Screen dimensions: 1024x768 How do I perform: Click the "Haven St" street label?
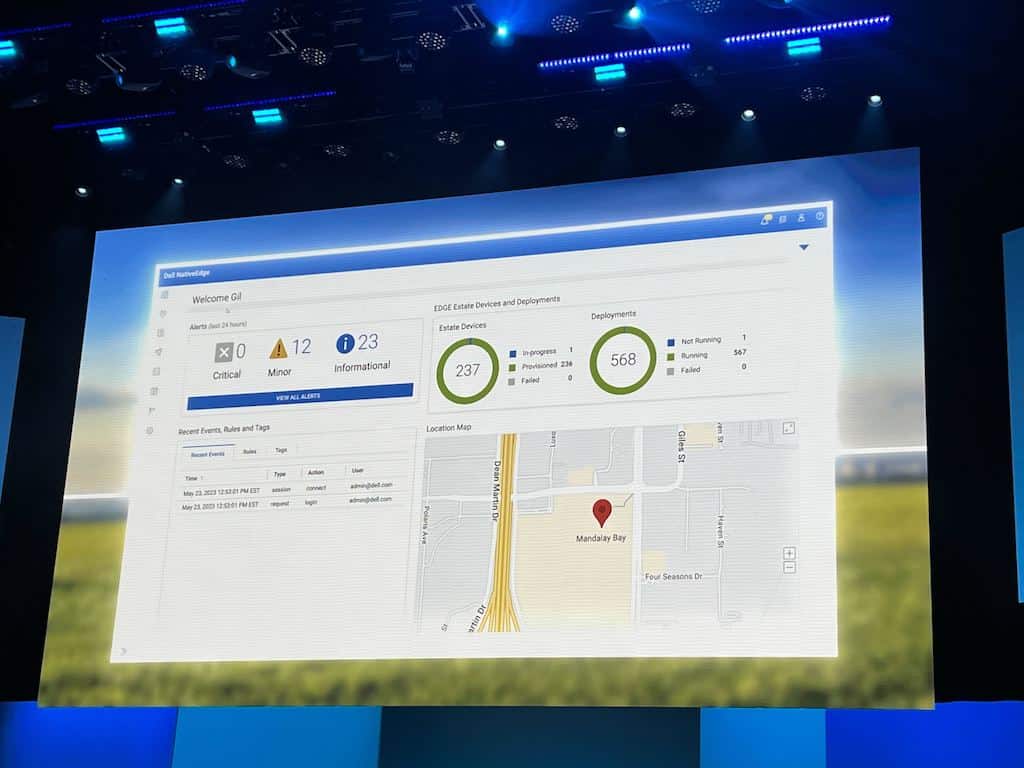[x=720, y=531]
